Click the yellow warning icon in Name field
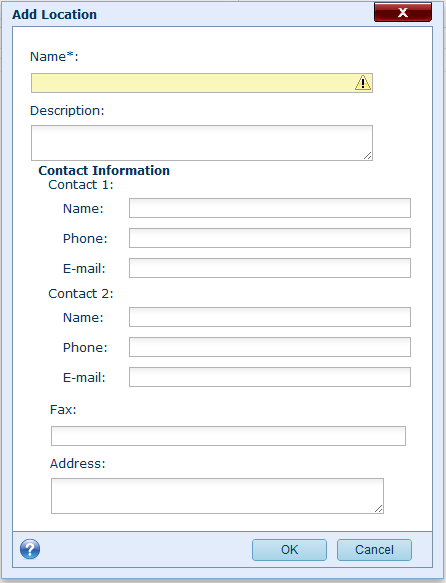Screen dimensions: 446x583 (x=363, y=83)
